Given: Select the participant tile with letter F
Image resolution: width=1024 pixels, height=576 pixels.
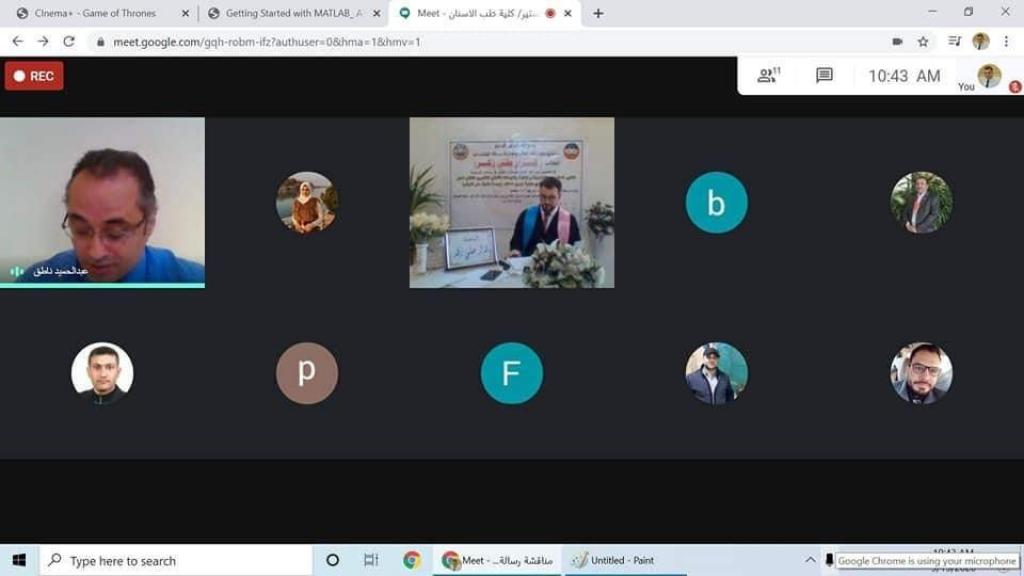Looking at the screenshot, I should coord(512,373).
